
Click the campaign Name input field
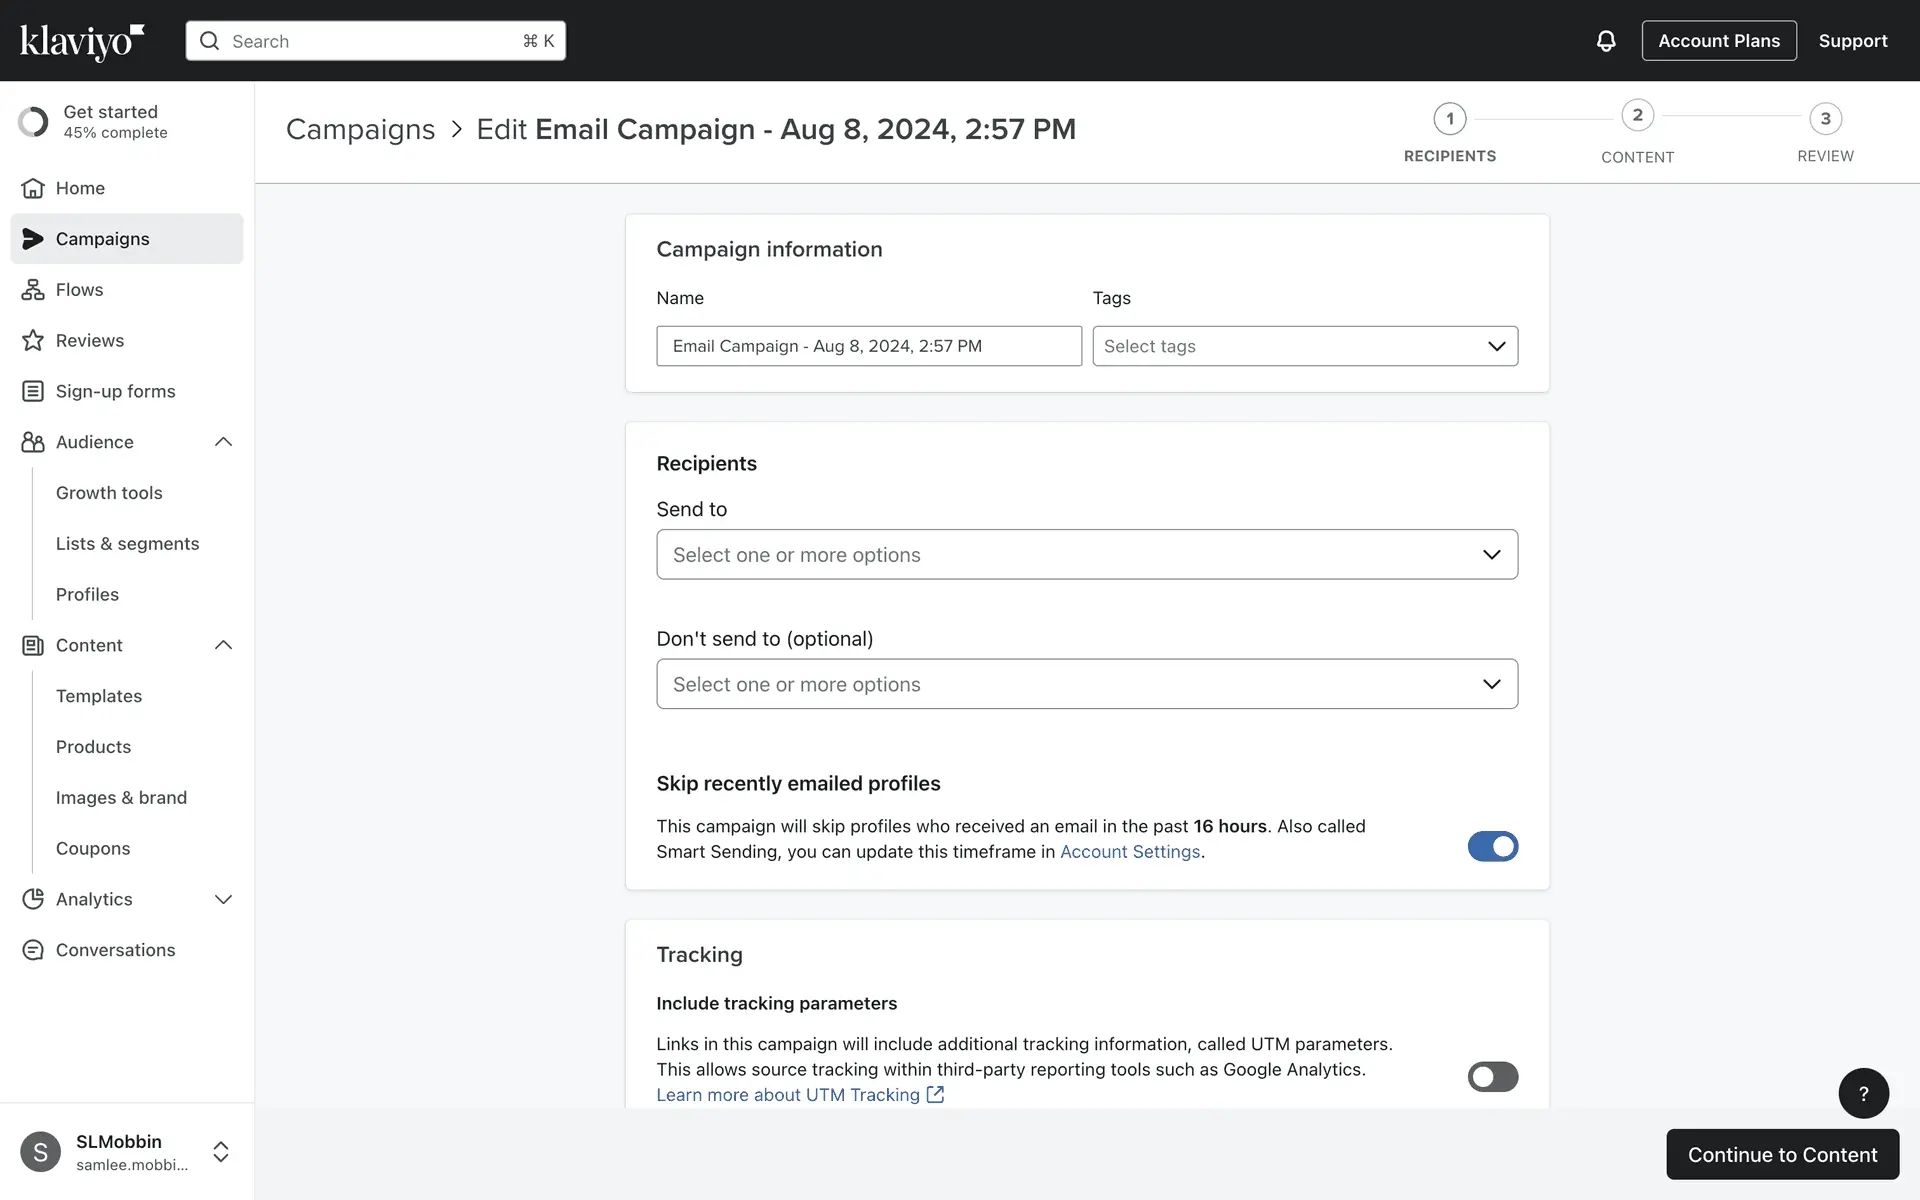868,346
